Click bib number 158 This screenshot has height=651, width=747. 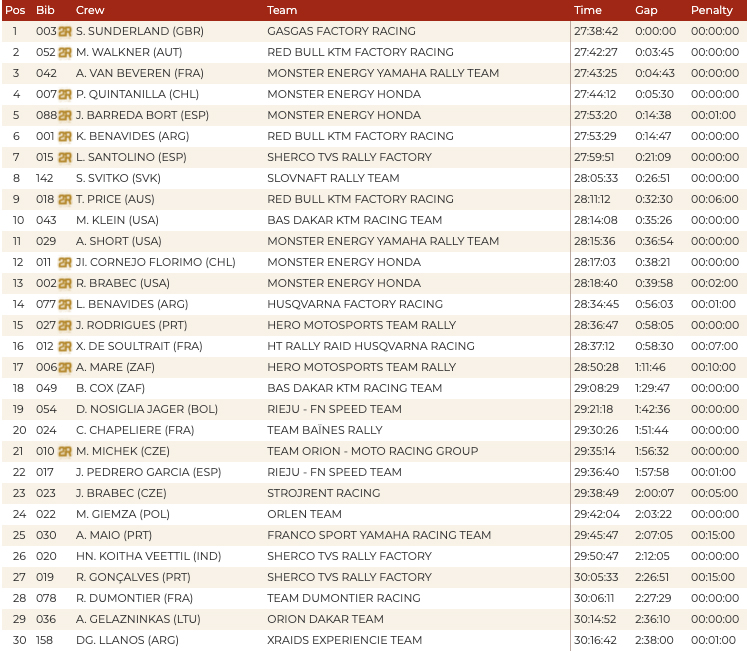coord(45,640)
